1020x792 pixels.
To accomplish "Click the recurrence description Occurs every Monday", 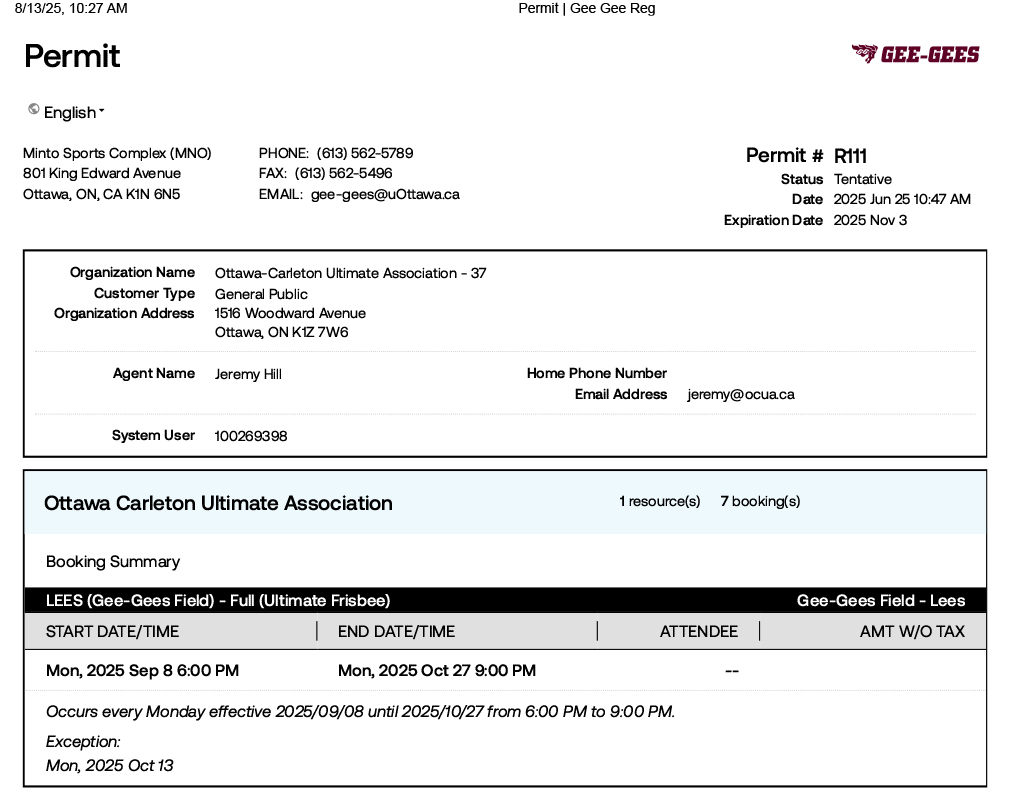I will (360, 711).
